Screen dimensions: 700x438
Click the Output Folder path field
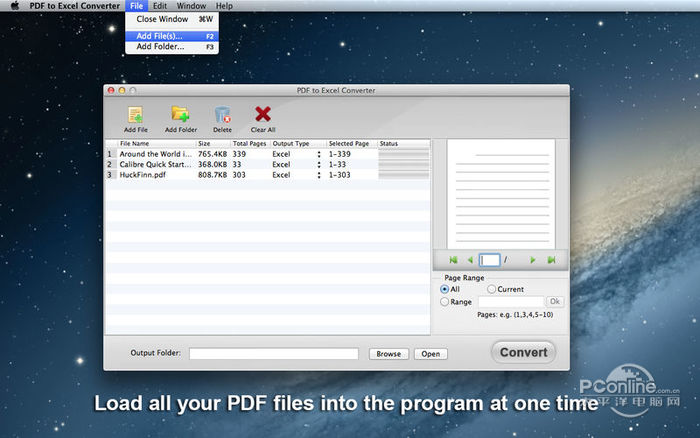coord(274,354)
